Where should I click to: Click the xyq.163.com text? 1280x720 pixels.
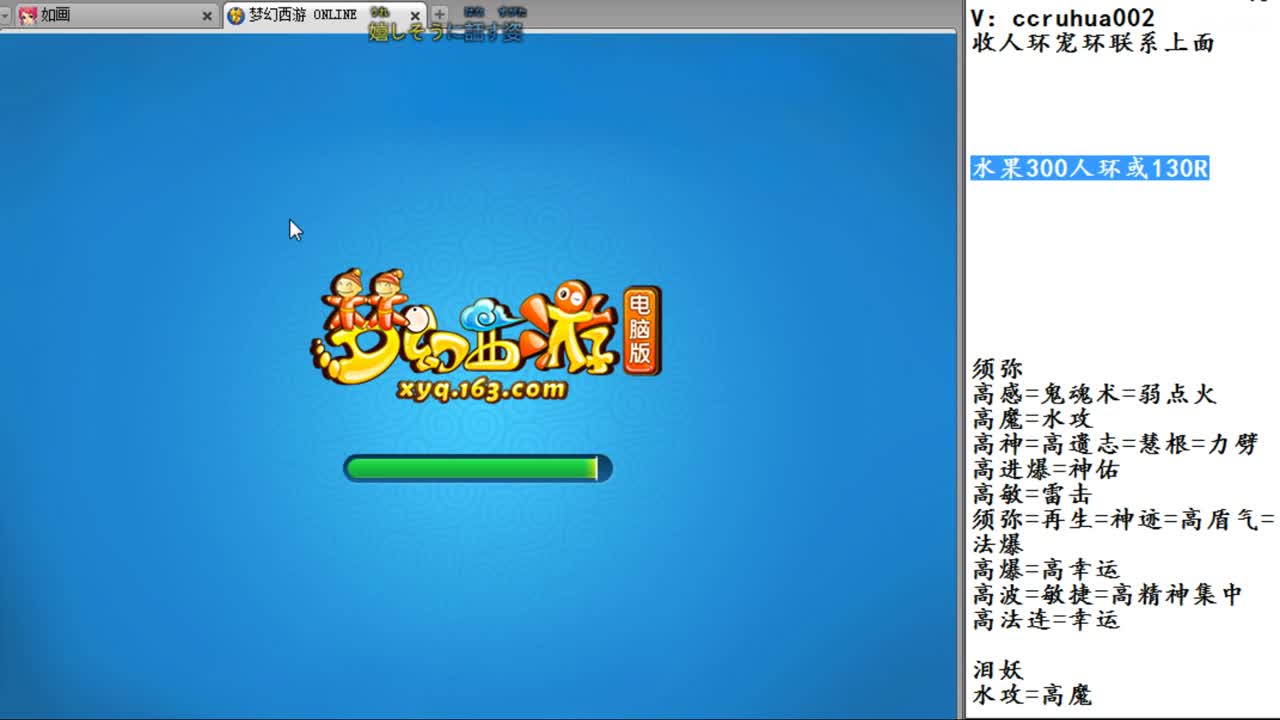(x=482, y=389)
